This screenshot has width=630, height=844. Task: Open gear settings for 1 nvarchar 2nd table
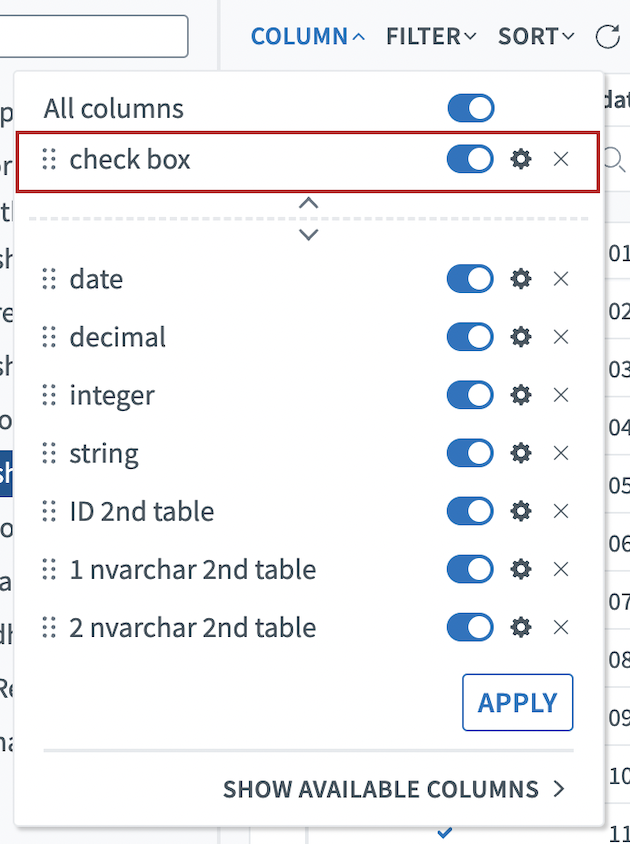(521, 569)
